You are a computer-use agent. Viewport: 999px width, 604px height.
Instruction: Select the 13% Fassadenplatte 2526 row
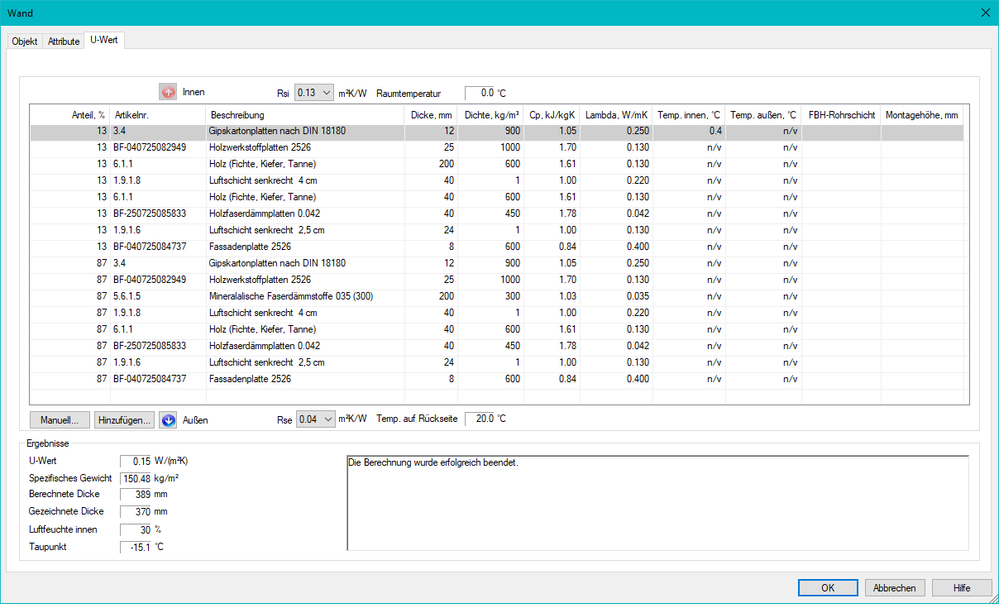(x=497, y=247)
